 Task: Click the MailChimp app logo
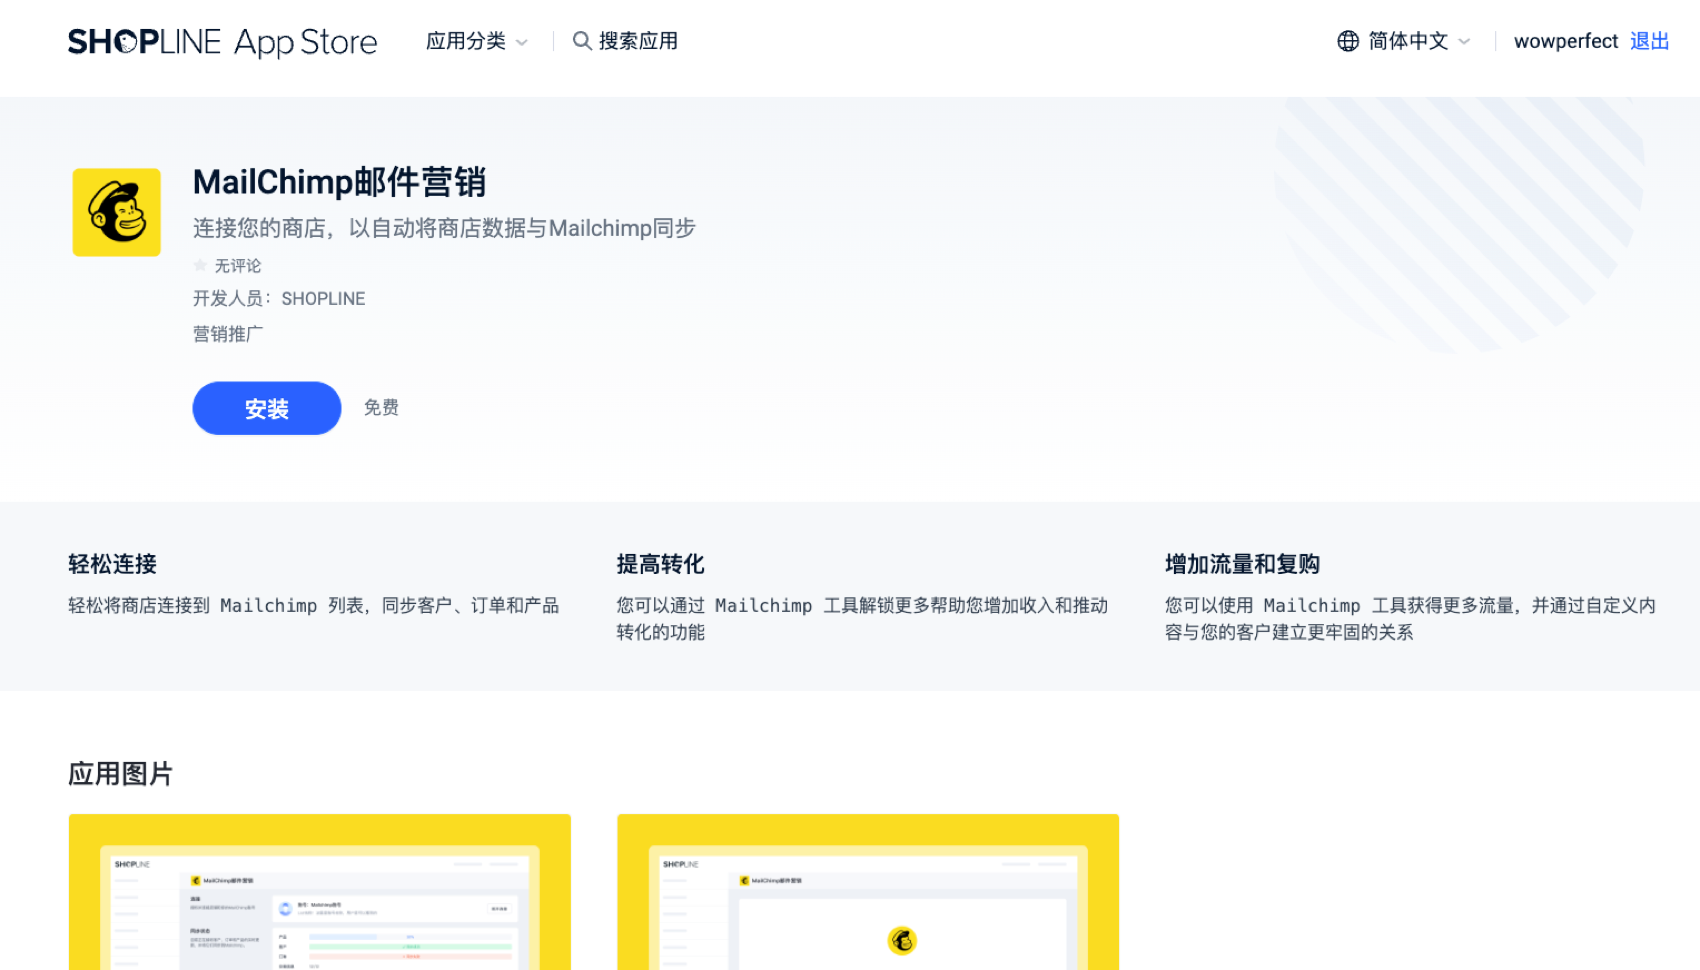click(x=117, y=212)
